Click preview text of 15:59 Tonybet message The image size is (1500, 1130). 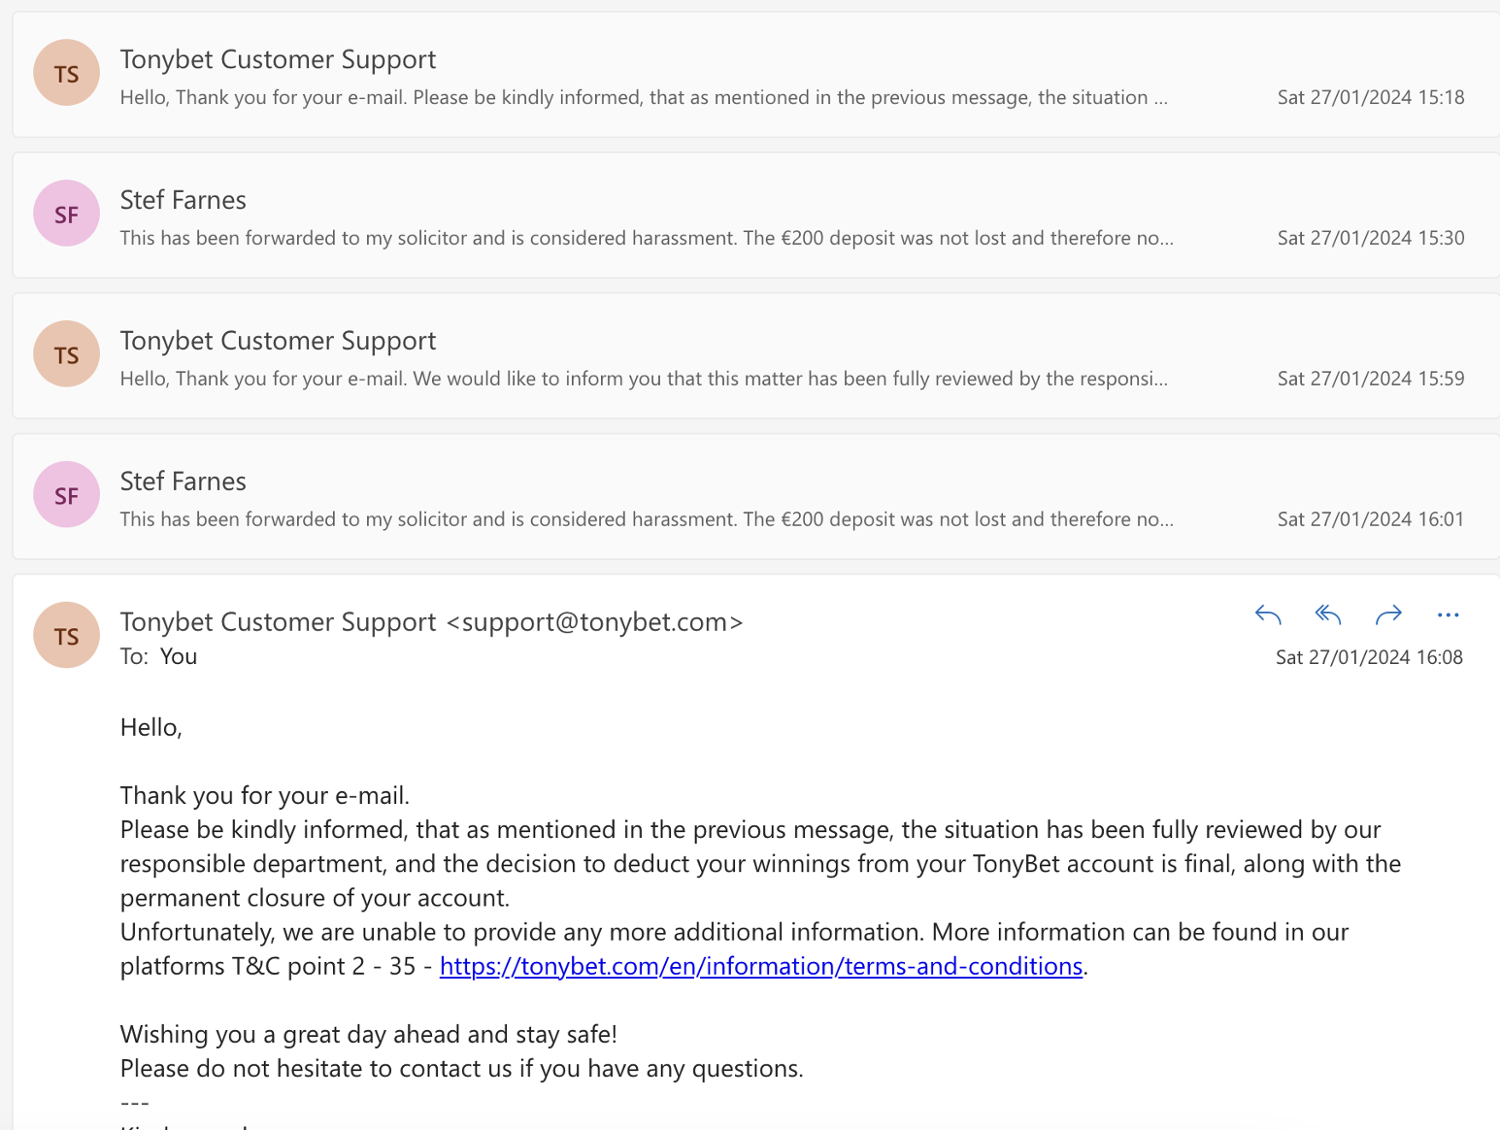click(643, 379)
